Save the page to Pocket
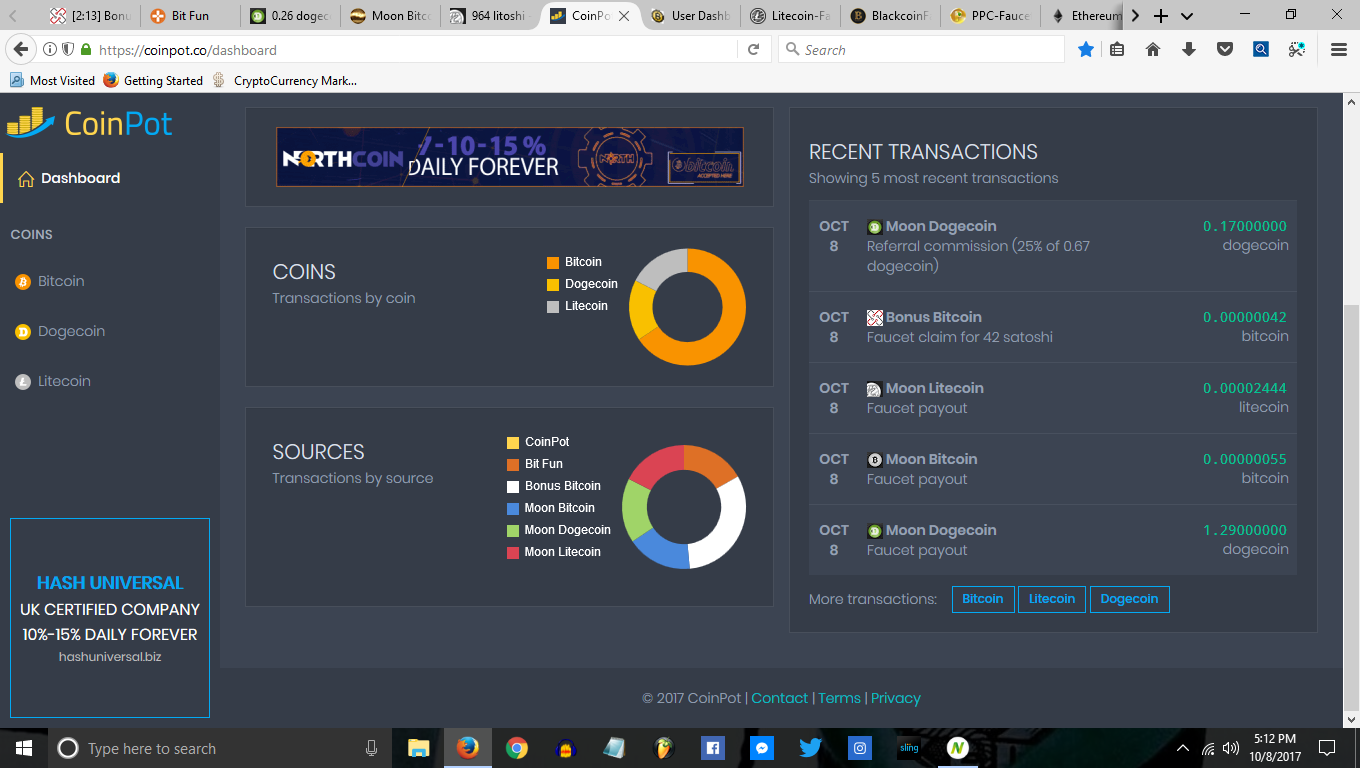 pyautogui.click(x=1225, y=49)
